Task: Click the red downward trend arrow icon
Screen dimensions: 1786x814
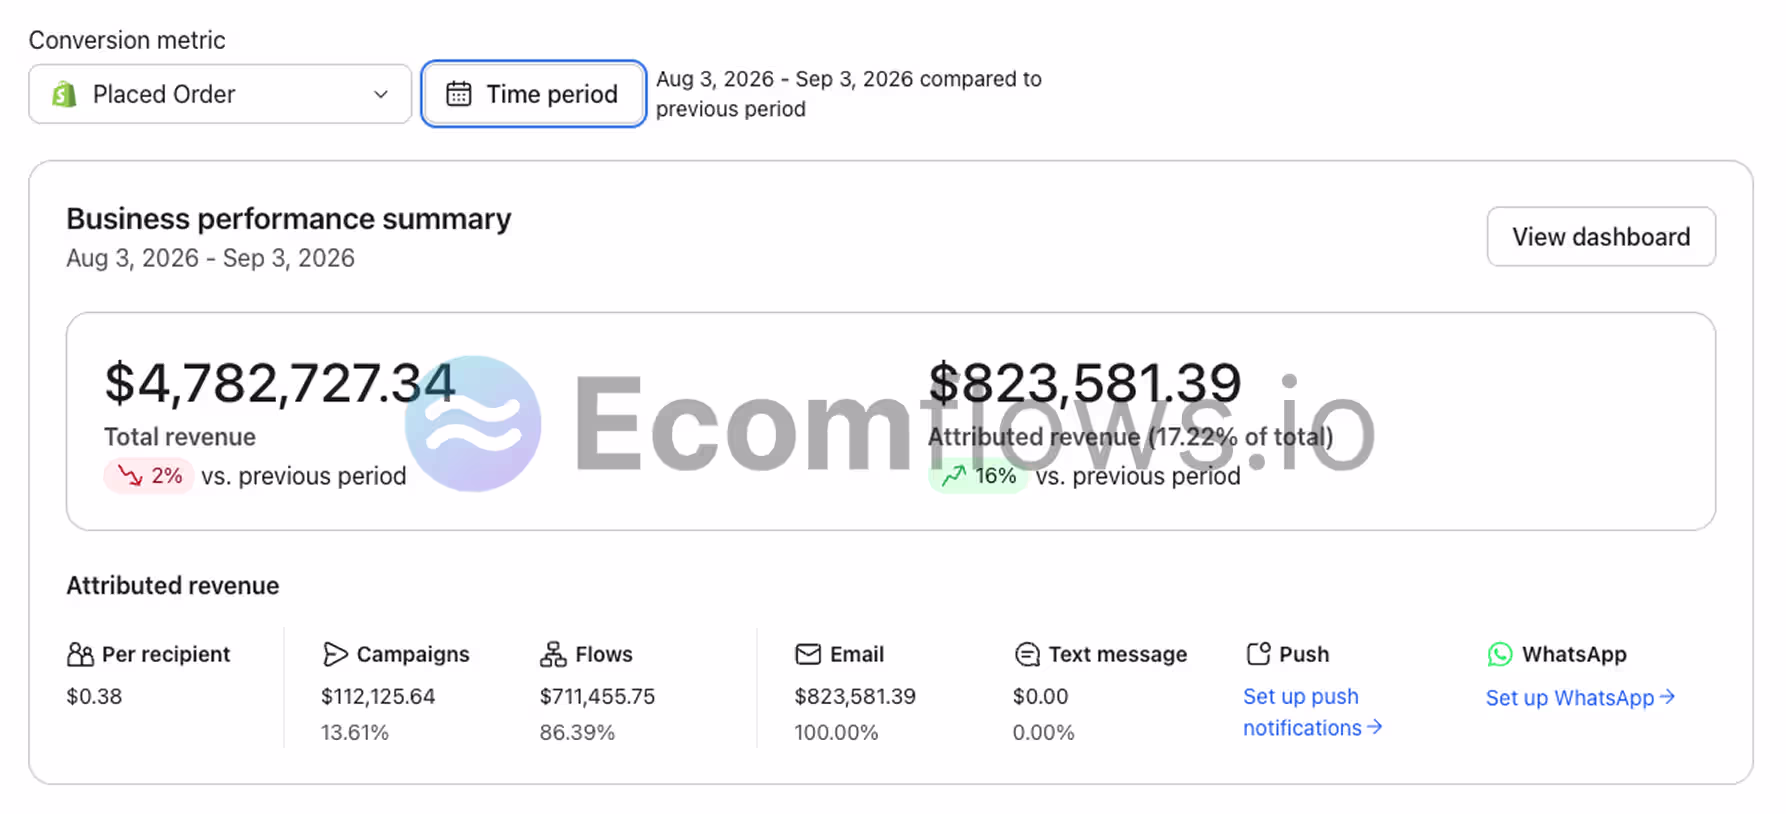Action: tap(130, 475)
